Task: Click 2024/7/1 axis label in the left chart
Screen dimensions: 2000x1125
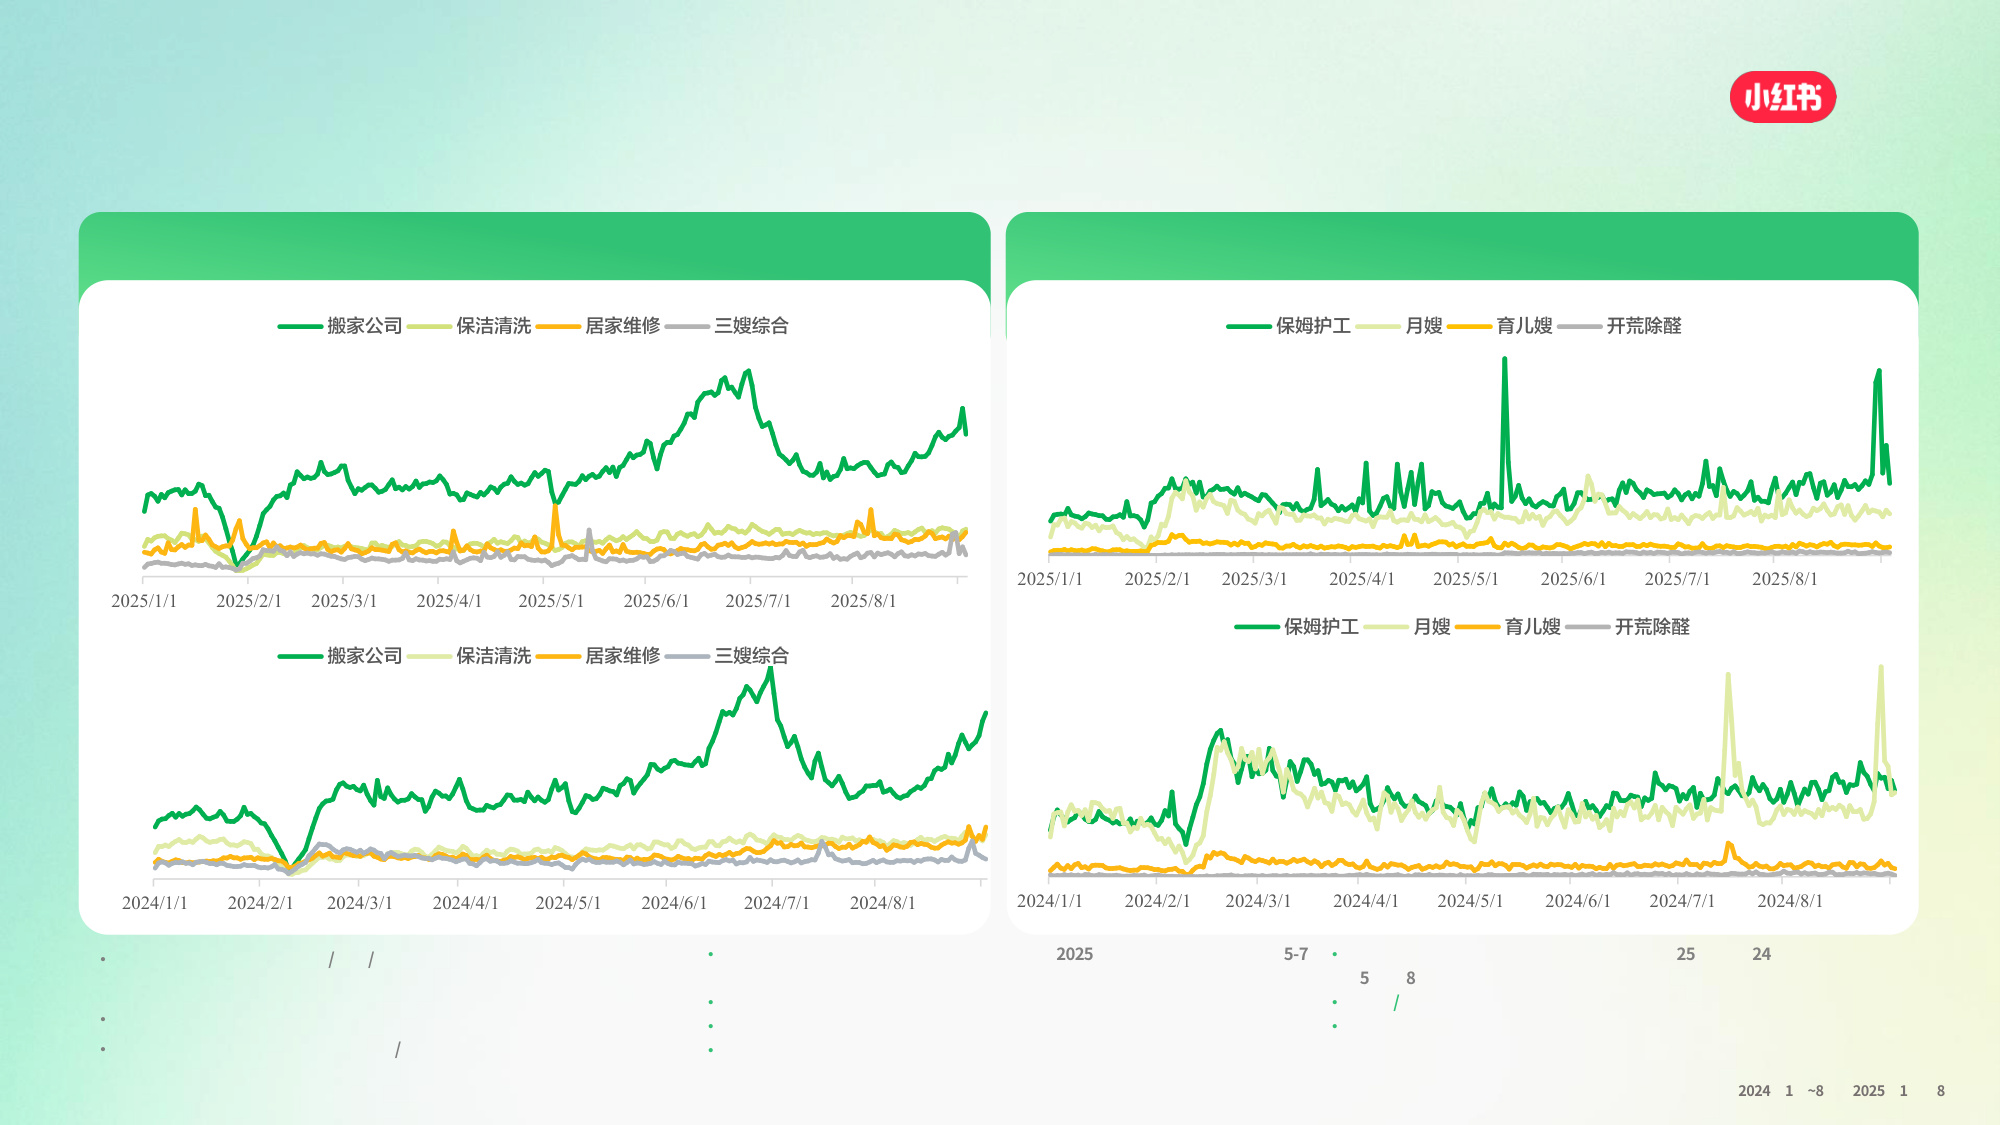Action: point(776,903)
